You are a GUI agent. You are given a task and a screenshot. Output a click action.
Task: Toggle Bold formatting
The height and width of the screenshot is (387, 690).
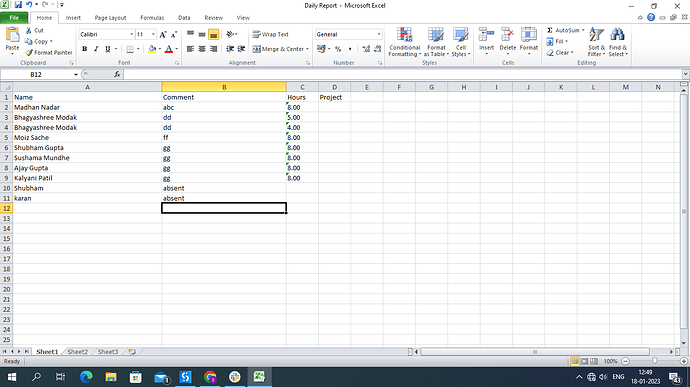coord(84,49)
